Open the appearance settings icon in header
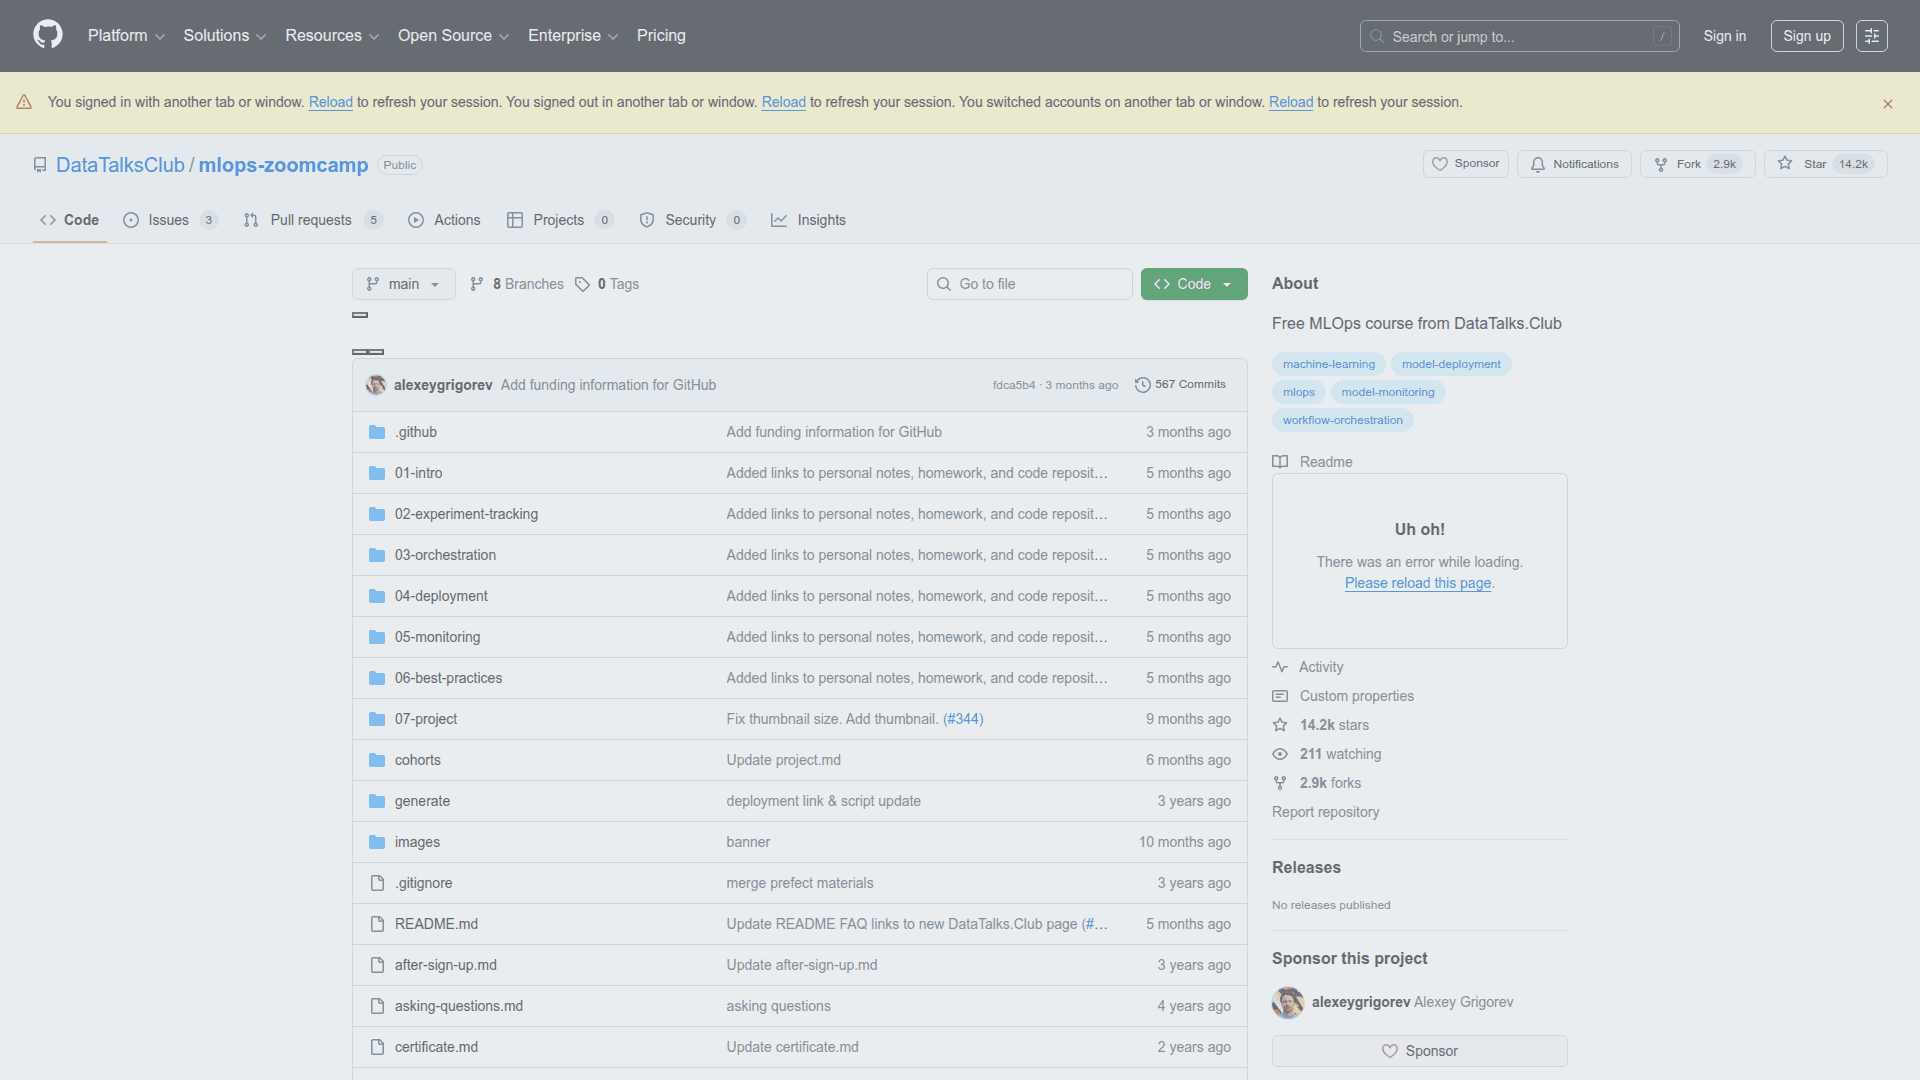This screenshot has width=1920, height=1080. (x=1871, y=36)
